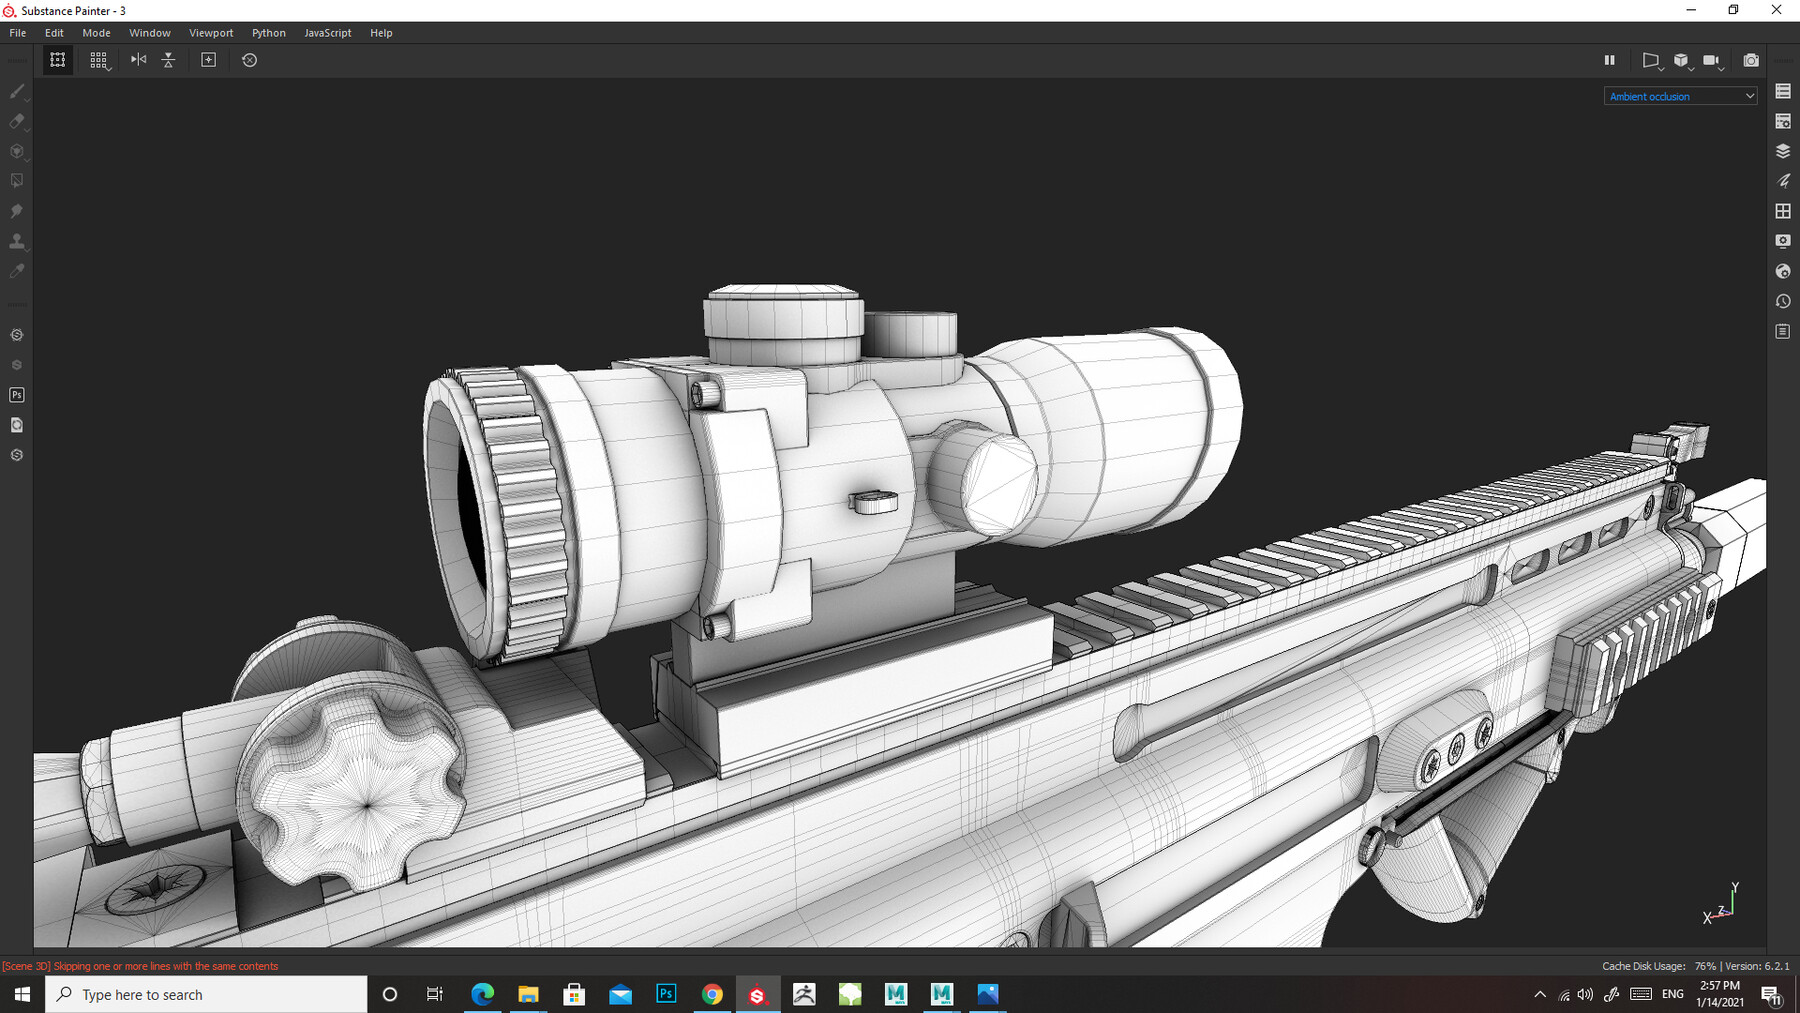Select the Polygon Fill tool
This screenshot has height=1013, width=1800.
pos(16,180)
